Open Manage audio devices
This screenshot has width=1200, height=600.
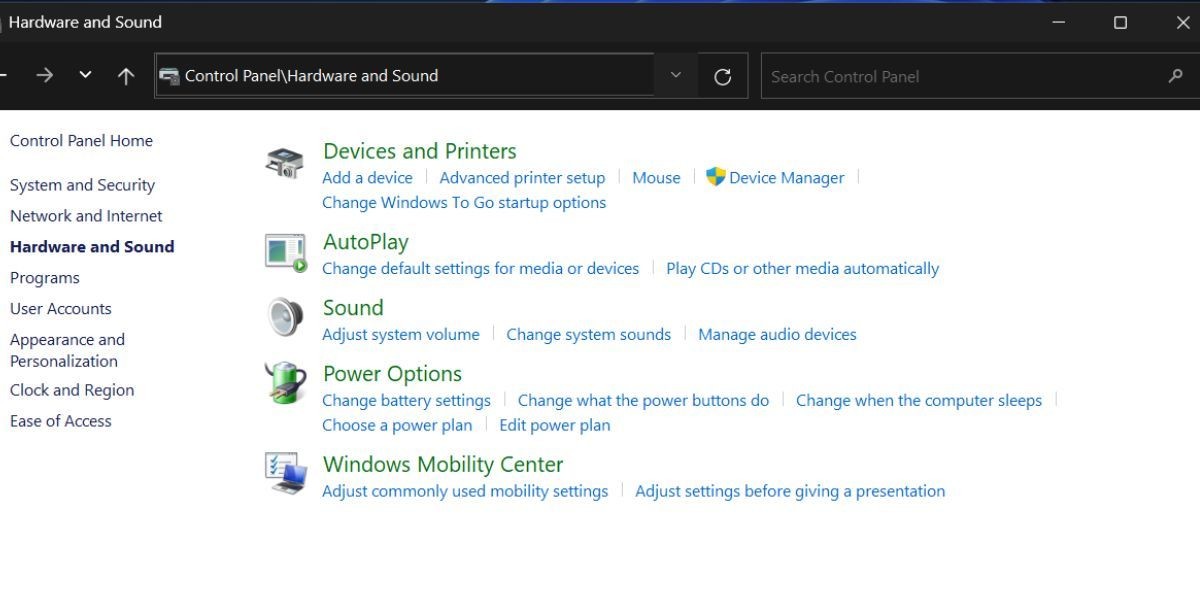pyautogui.click(x=777, y=335)
